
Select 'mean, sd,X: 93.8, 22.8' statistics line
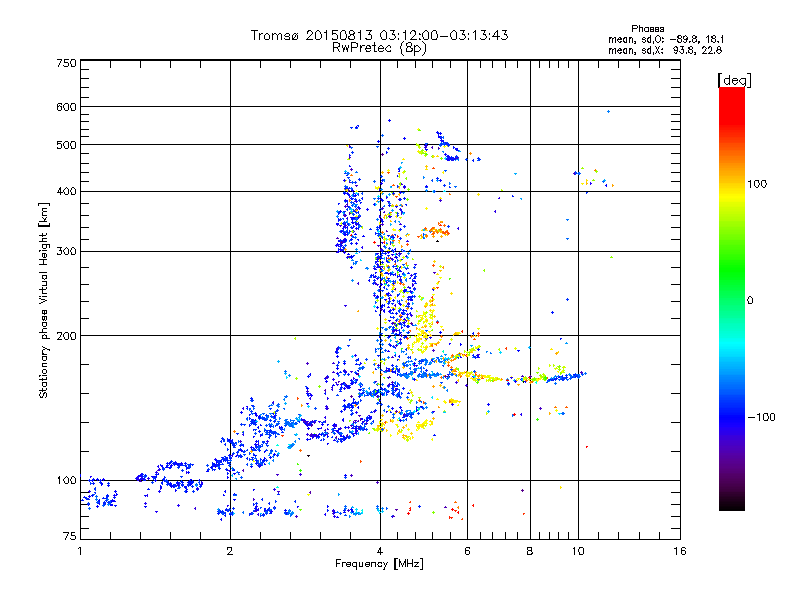(665, 50)
